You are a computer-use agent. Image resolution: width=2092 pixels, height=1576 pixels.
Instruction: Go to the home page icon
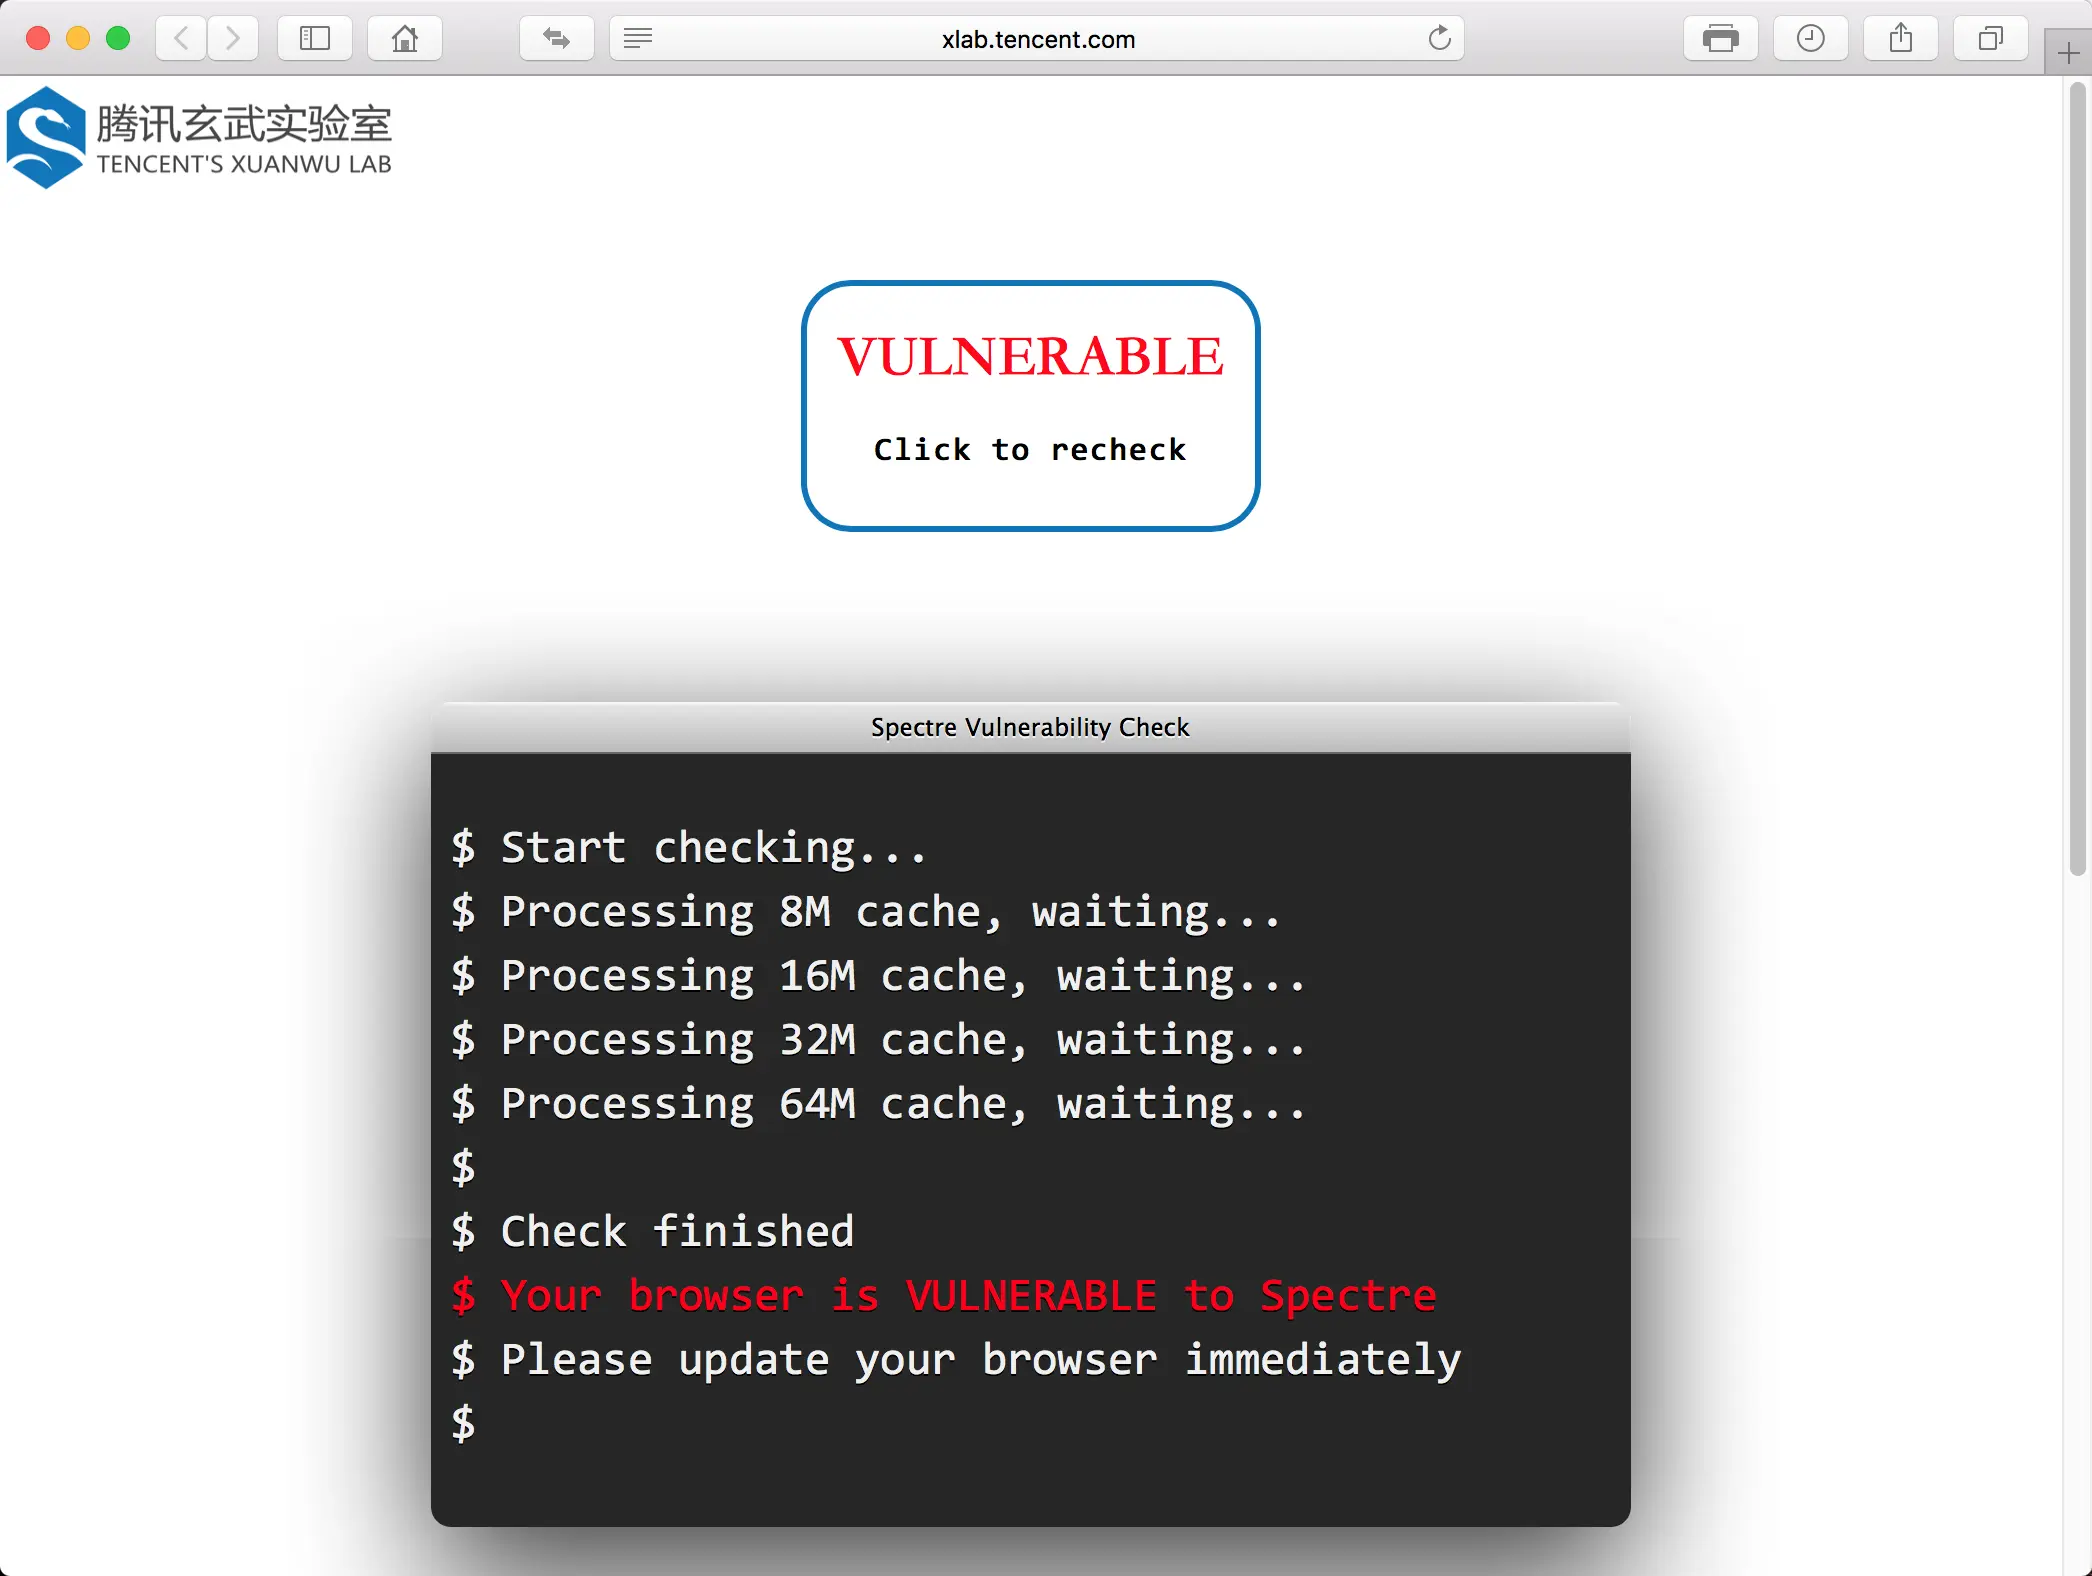(405, 39)
